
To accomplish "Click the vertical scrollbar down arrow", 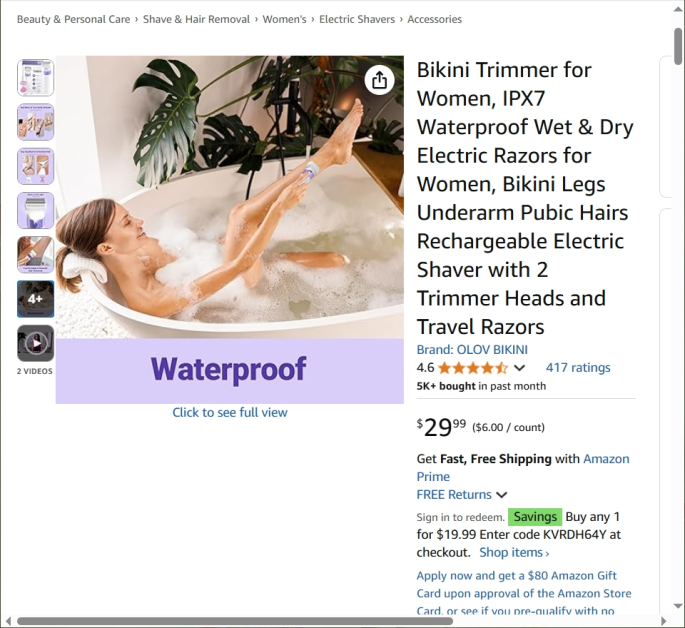I will (678, 606).
